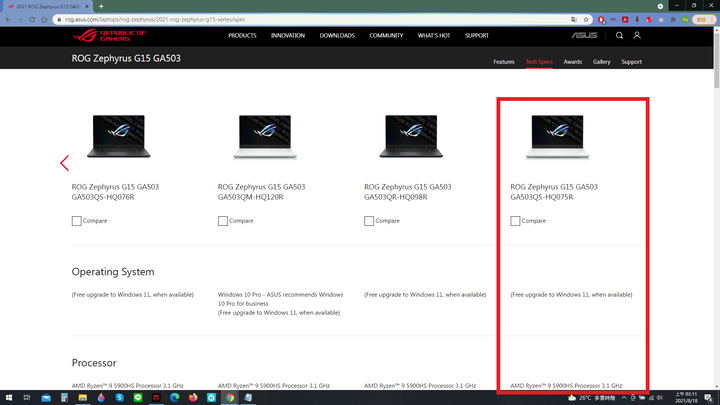
Task: Open the taskbar weather widget
Action: coord(591,398)
